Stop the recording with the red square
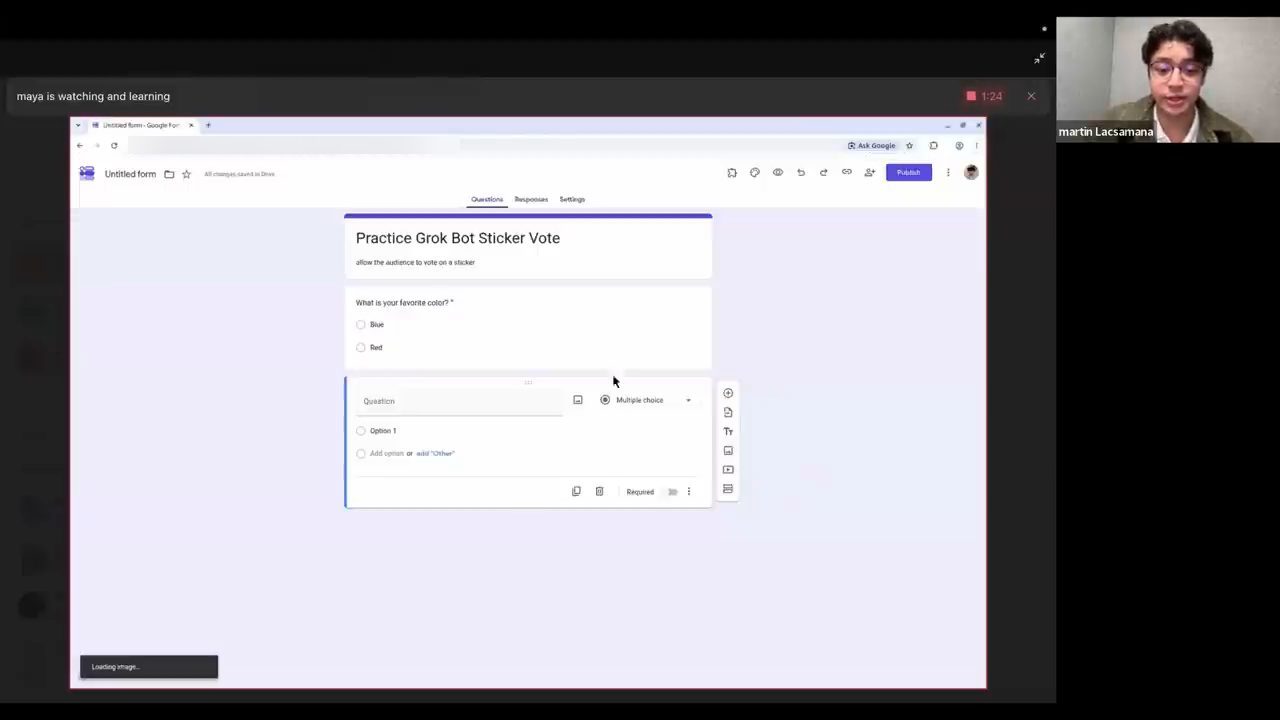This screenshot has width=1280, height=720. (x=971, y=96)
